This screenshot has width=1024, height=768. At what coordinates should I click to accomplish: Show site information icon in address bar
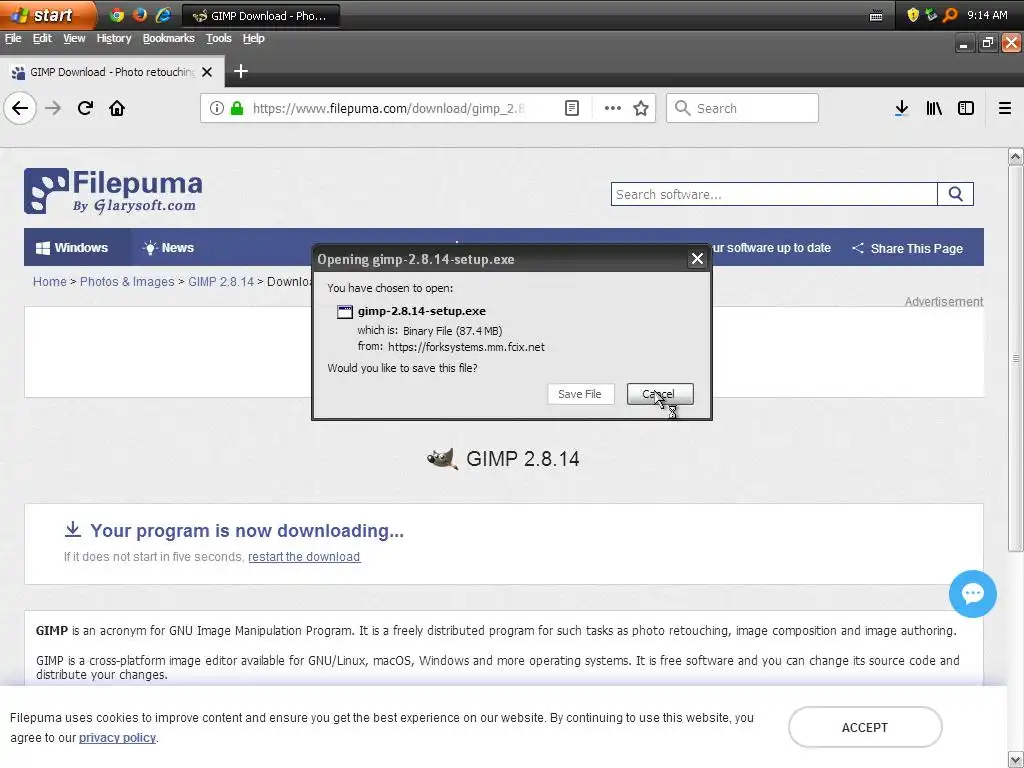[217, 108]
